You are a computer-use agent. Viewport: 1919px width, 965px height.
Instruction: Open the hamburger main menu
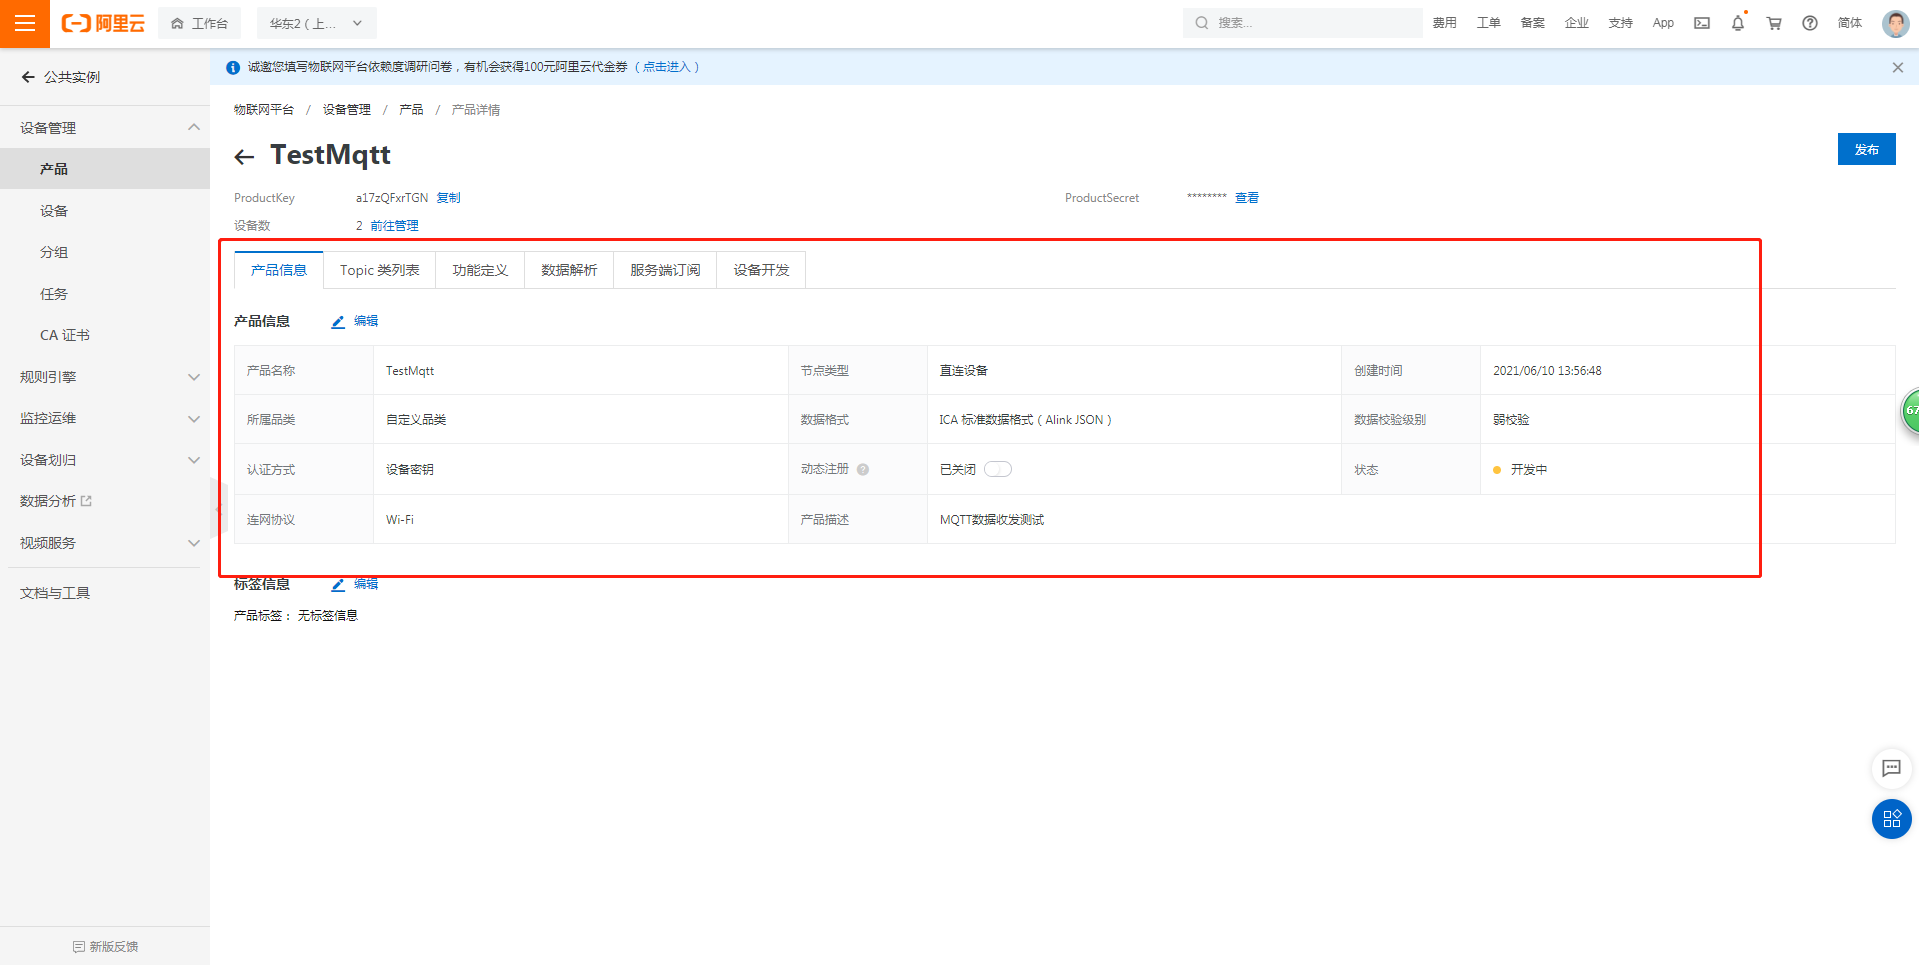[25, 23]
